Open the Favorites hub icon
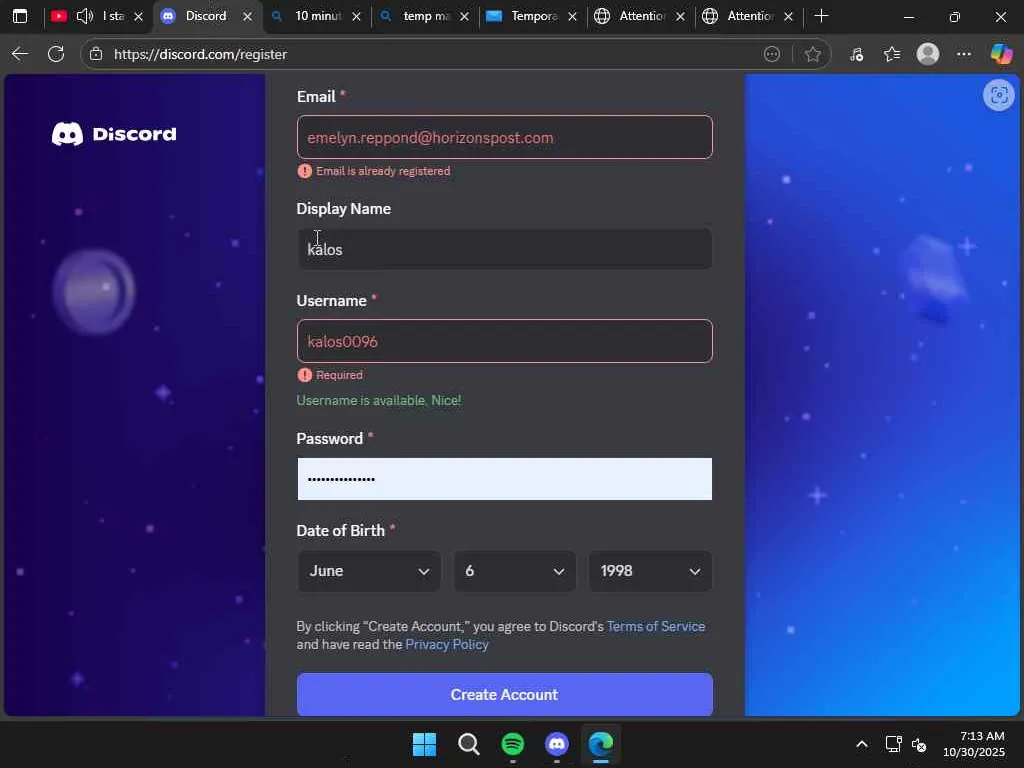The width and height of the screenshot is (1024, 768). point(892,54)
